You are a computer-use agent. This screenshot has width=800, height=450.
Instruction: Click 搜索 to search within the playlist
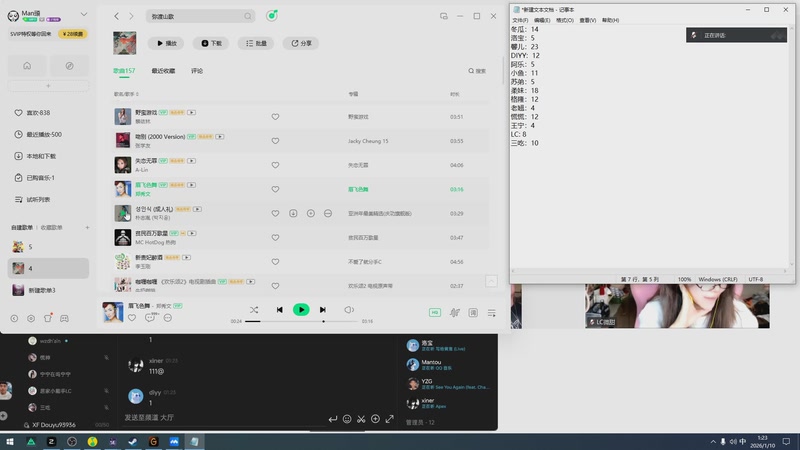pos(477,71)
